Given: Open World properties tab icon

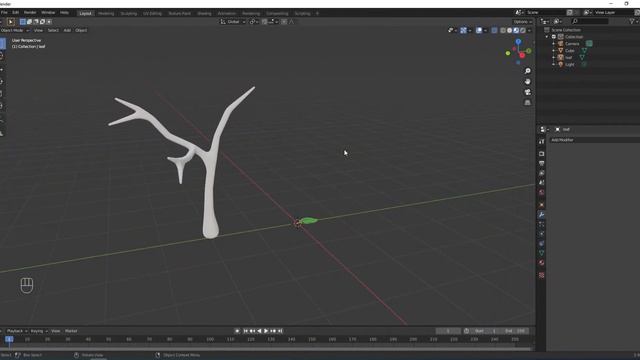Looking at the screenshot, I should pos(542,192).
